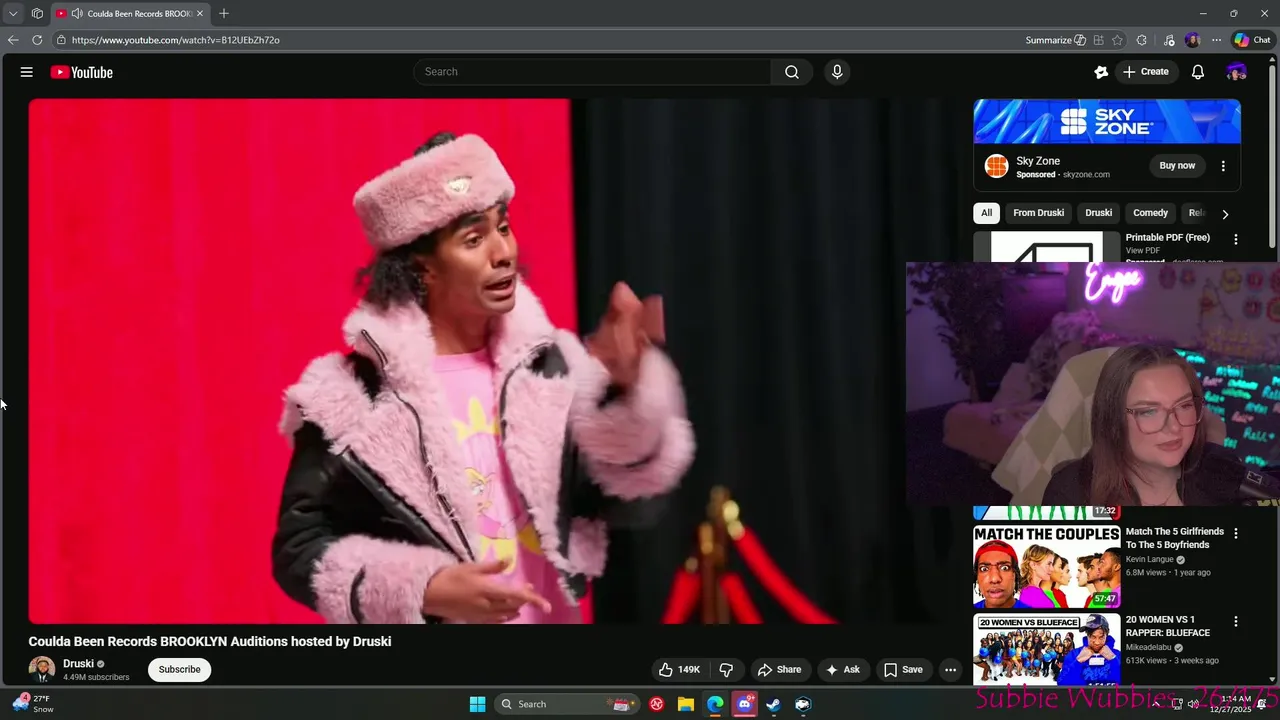Select the All filter chip
The height and width of the screenshot is (720, 1280).
987,213
